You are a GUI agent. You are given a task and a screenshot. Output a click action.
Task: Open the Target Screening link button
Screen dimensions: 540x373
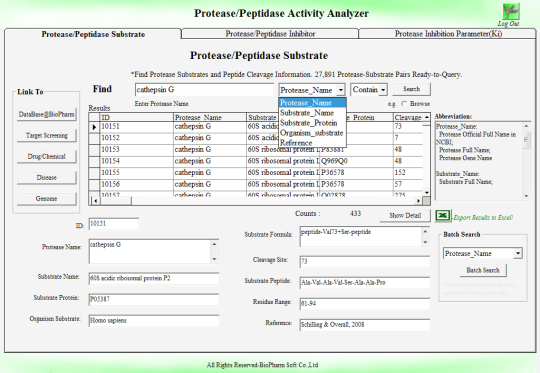tap(46, 135)
